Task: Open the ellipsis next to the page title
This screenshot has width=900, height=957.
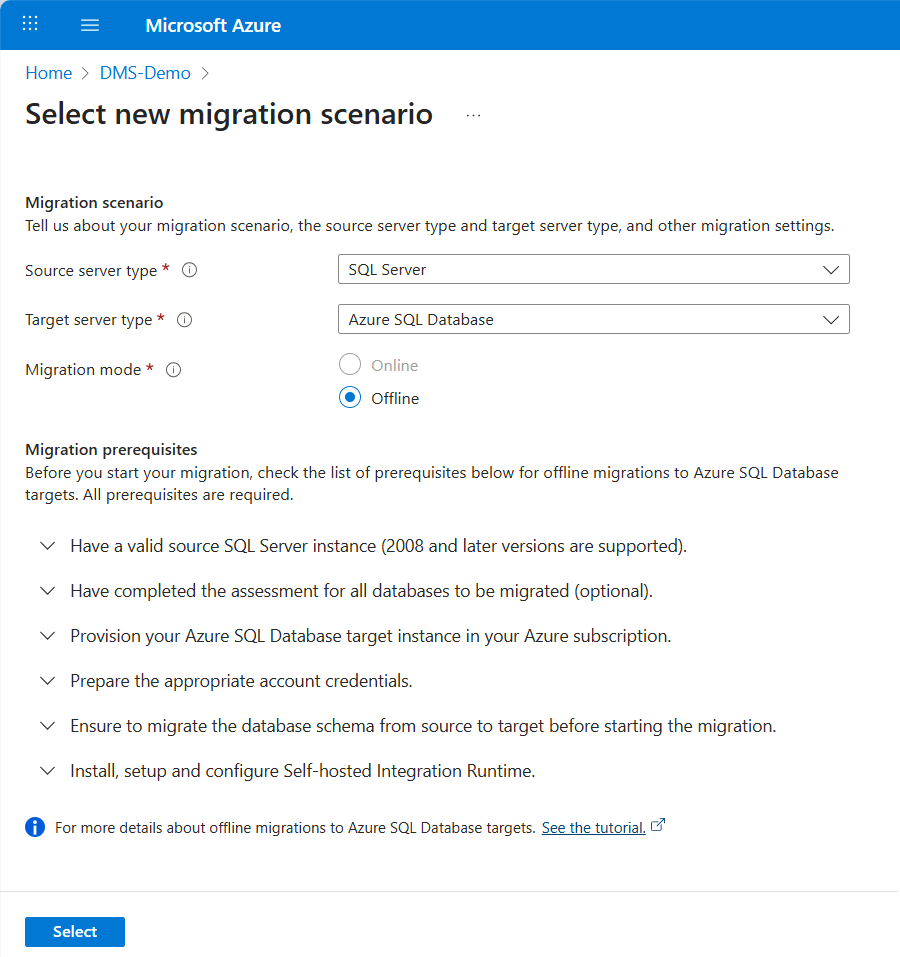Action: click(472, 115)
